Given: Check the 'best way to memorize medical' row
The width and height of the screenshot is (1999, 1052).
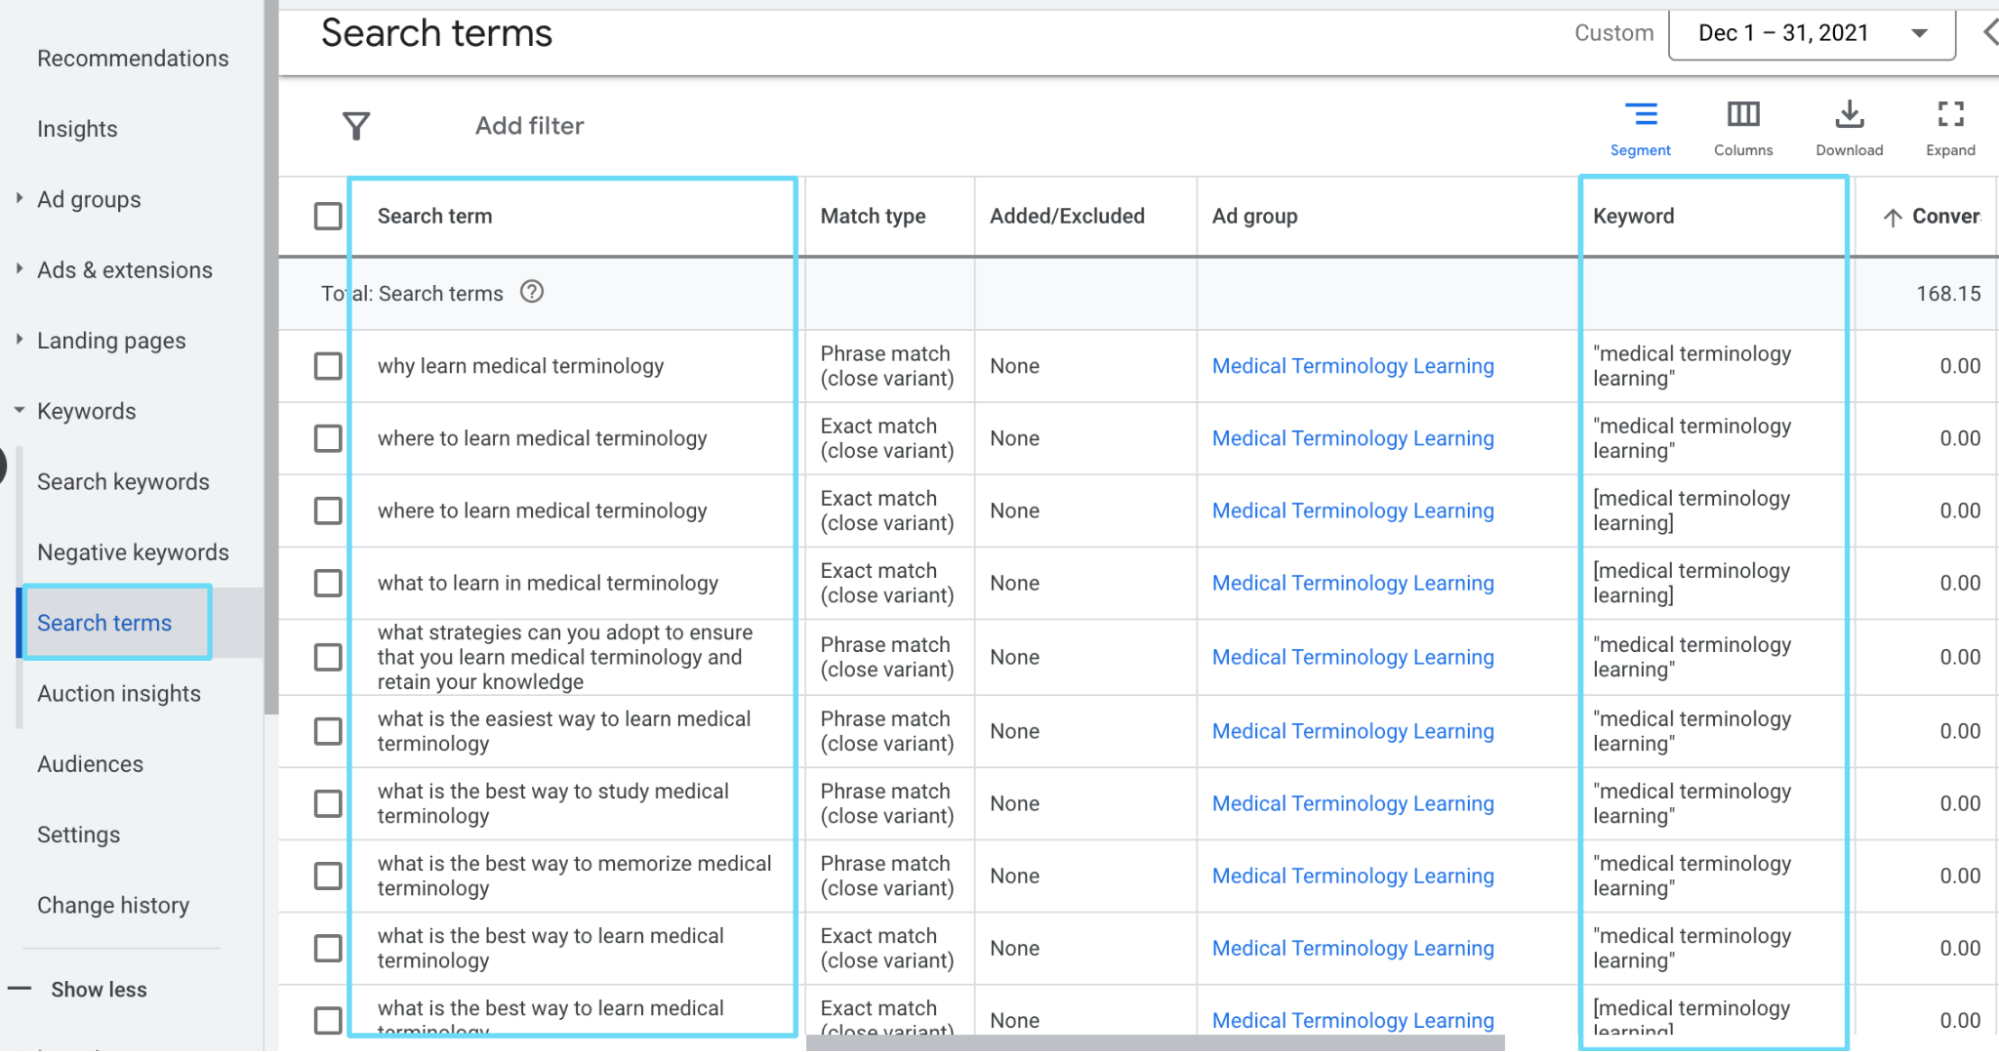Looking at the screenshot, I should pyautogui.click(x=328, y=876).
